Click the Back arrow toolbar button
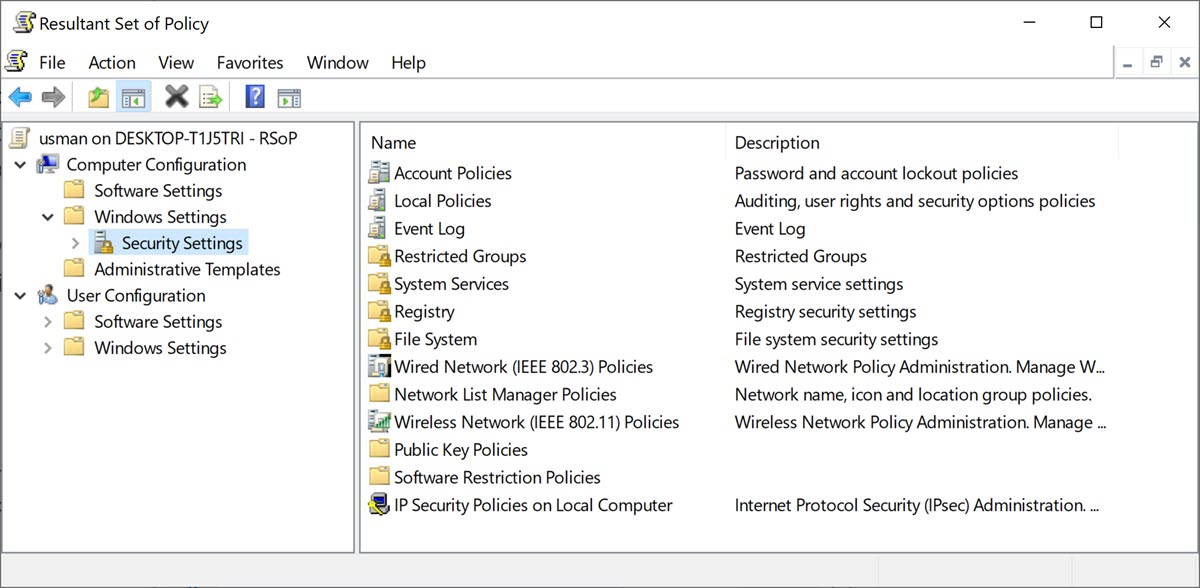1200x588 pixels. pyautogui.click(x=20, y=97)
